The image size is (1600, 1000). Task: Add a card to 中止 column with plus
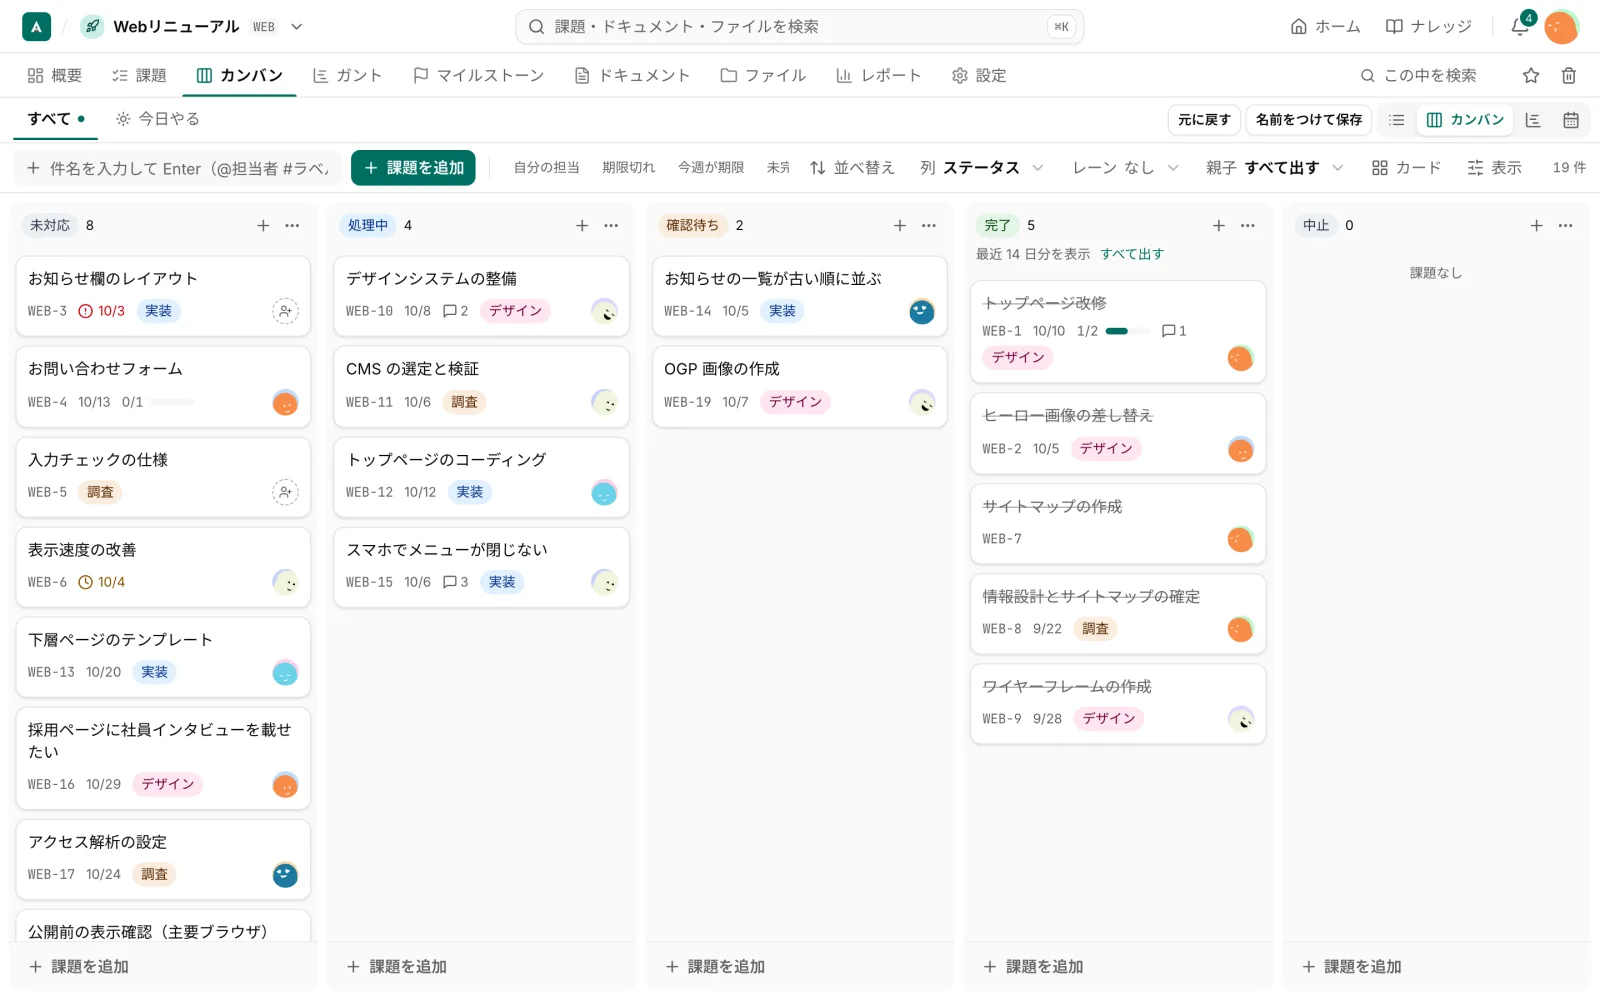(1537, 226)
